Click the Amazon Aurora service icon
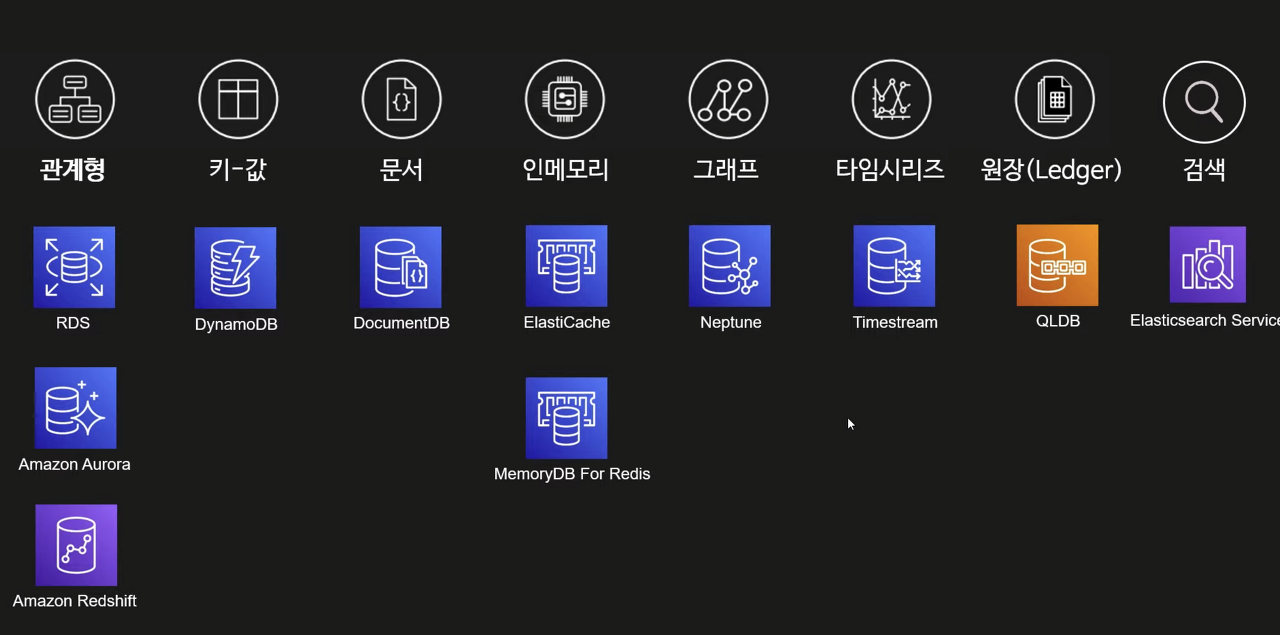The image size is (1280, 635). [75, 408]
